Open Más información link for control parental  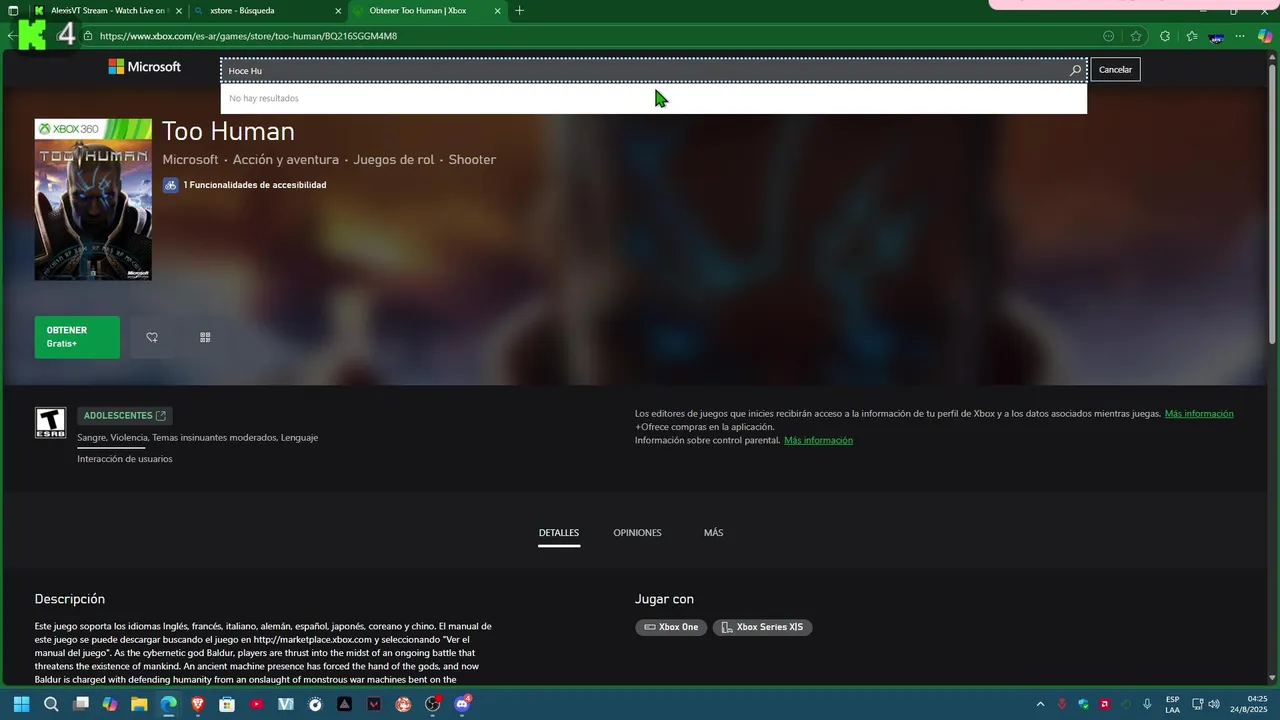tap(818, 440)
